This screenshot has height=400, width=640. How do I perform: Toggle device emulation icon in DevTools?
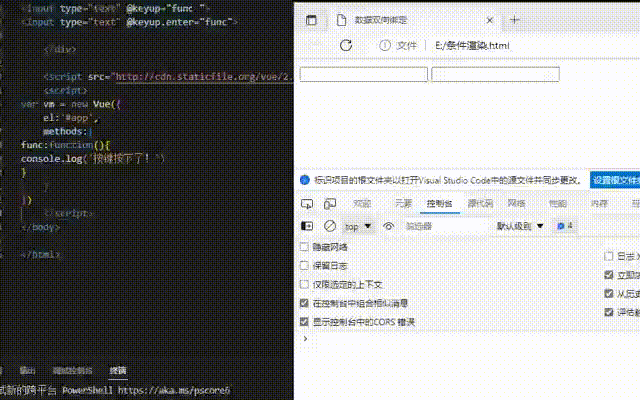pos(330,203)
